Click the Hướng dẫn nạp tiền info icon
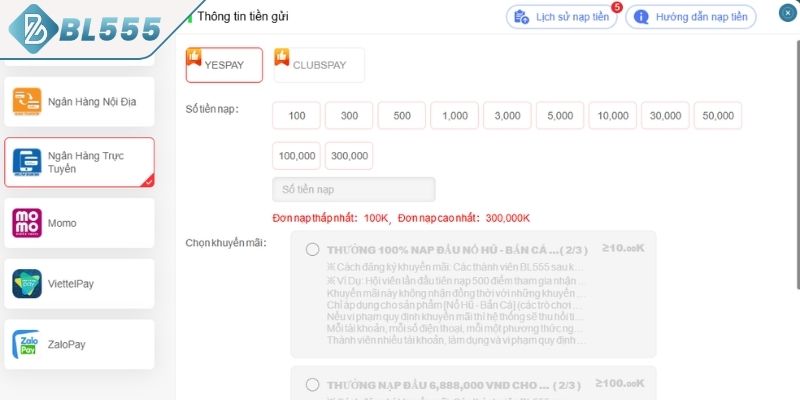 [x=641, y=17]
